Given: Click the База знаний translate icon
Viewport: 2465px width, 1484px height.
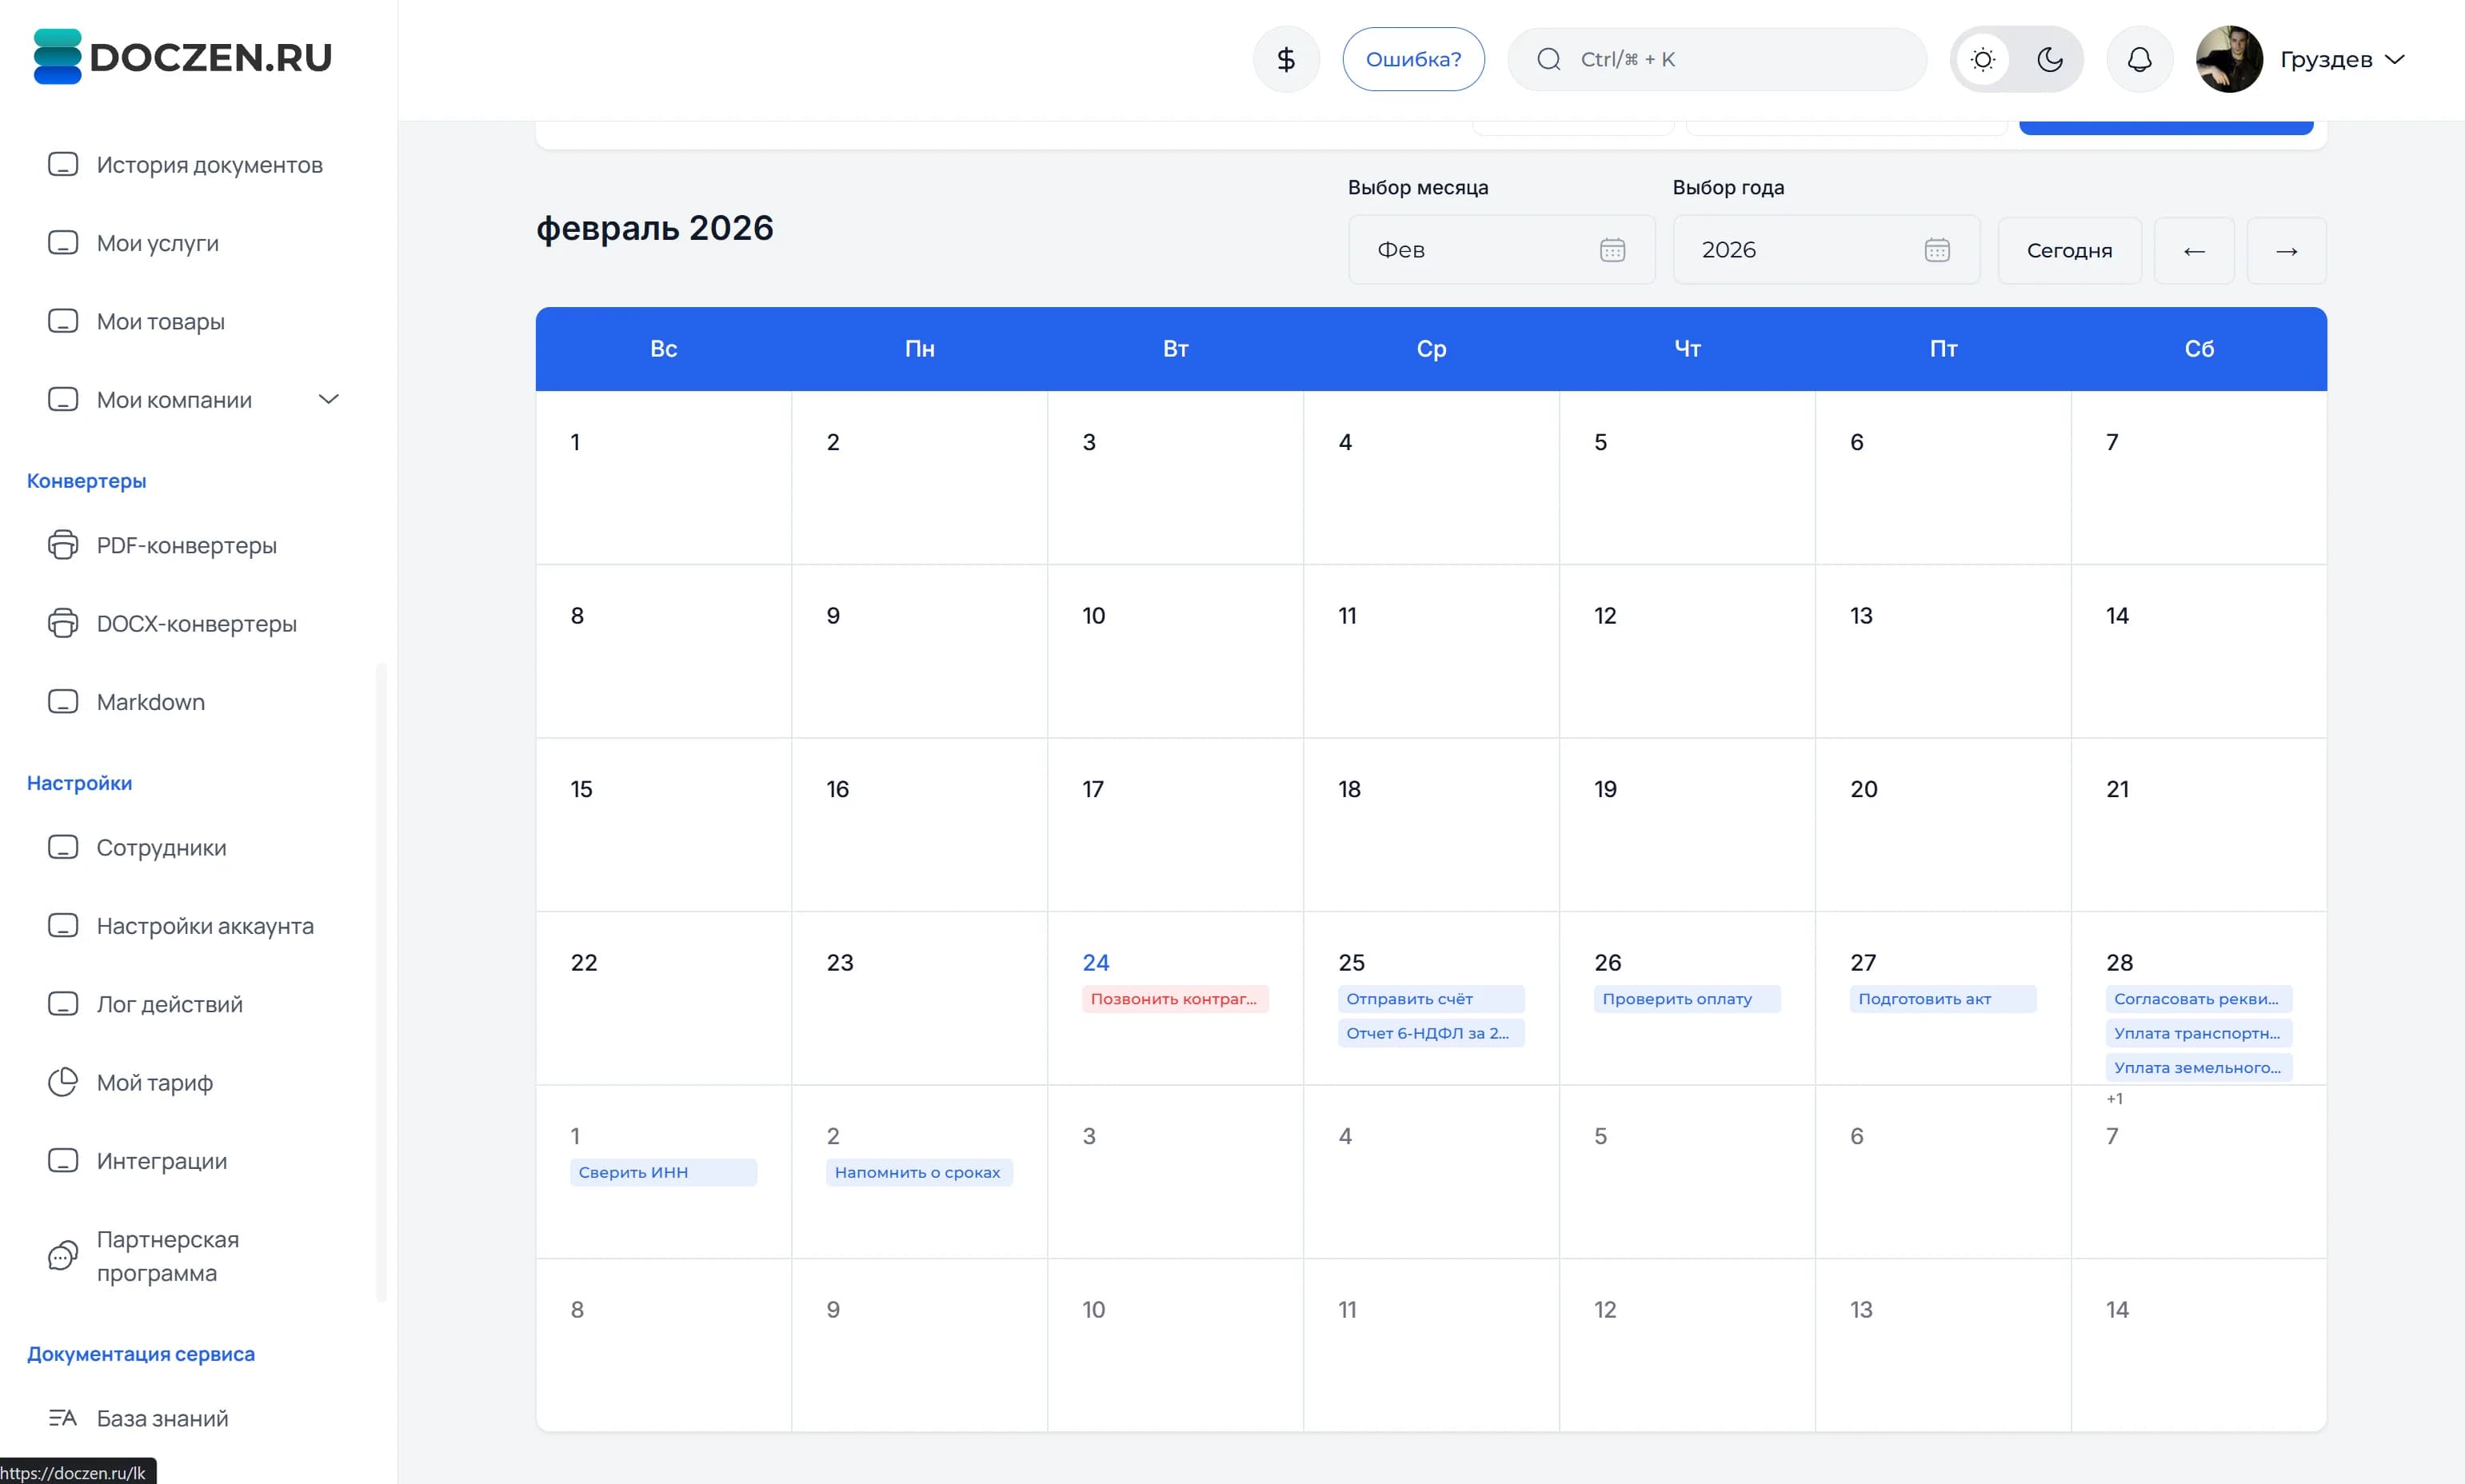Looking at the screenshot, I should [x=63, y=1417].
